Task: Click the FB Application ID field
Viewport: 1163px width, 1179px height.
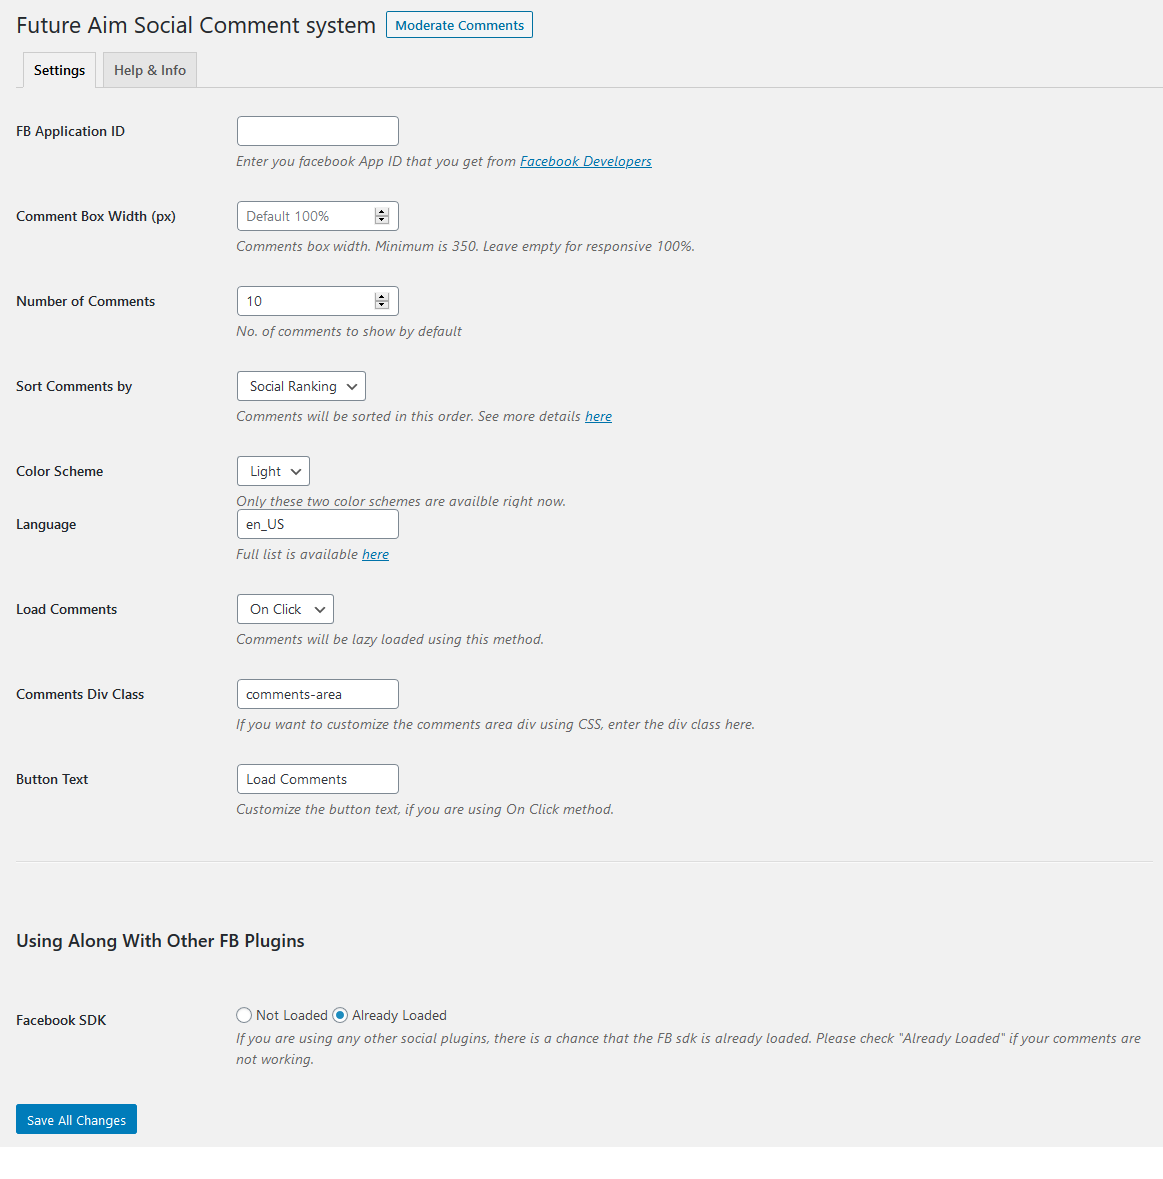Action: (x=317, y=131)
